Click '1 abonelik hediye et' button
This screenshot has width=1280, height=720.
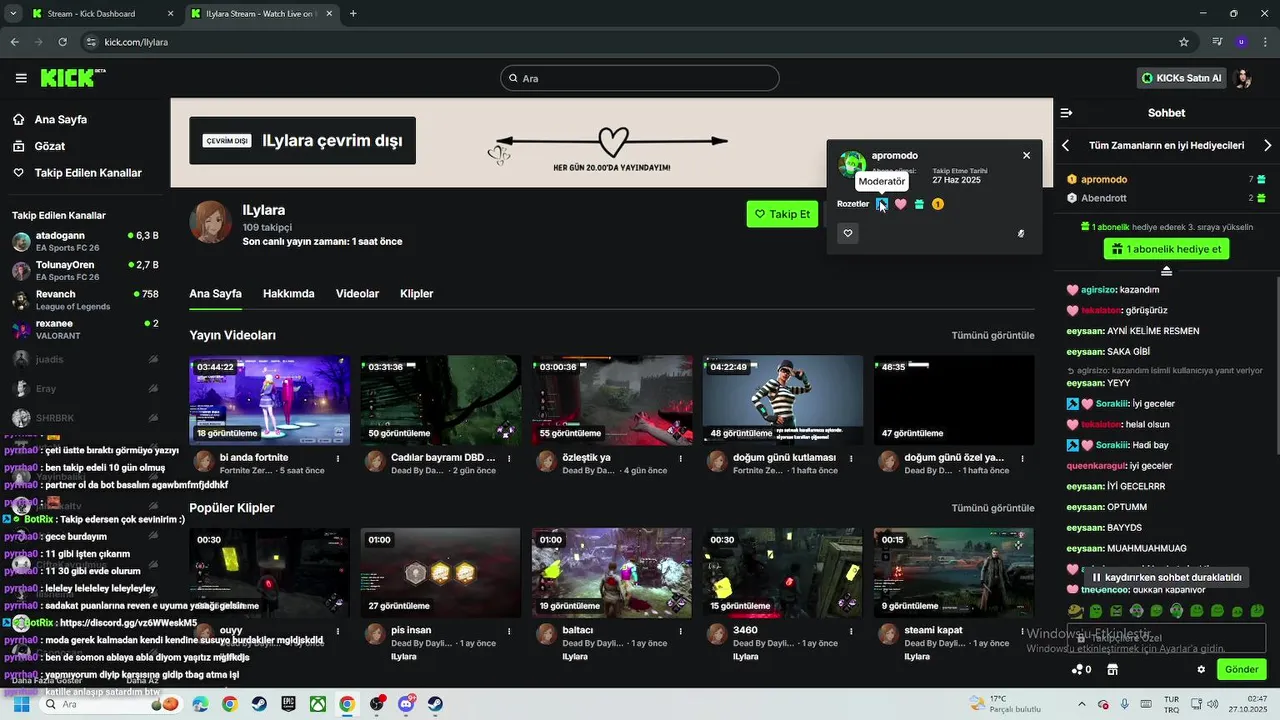point(1166,249)
